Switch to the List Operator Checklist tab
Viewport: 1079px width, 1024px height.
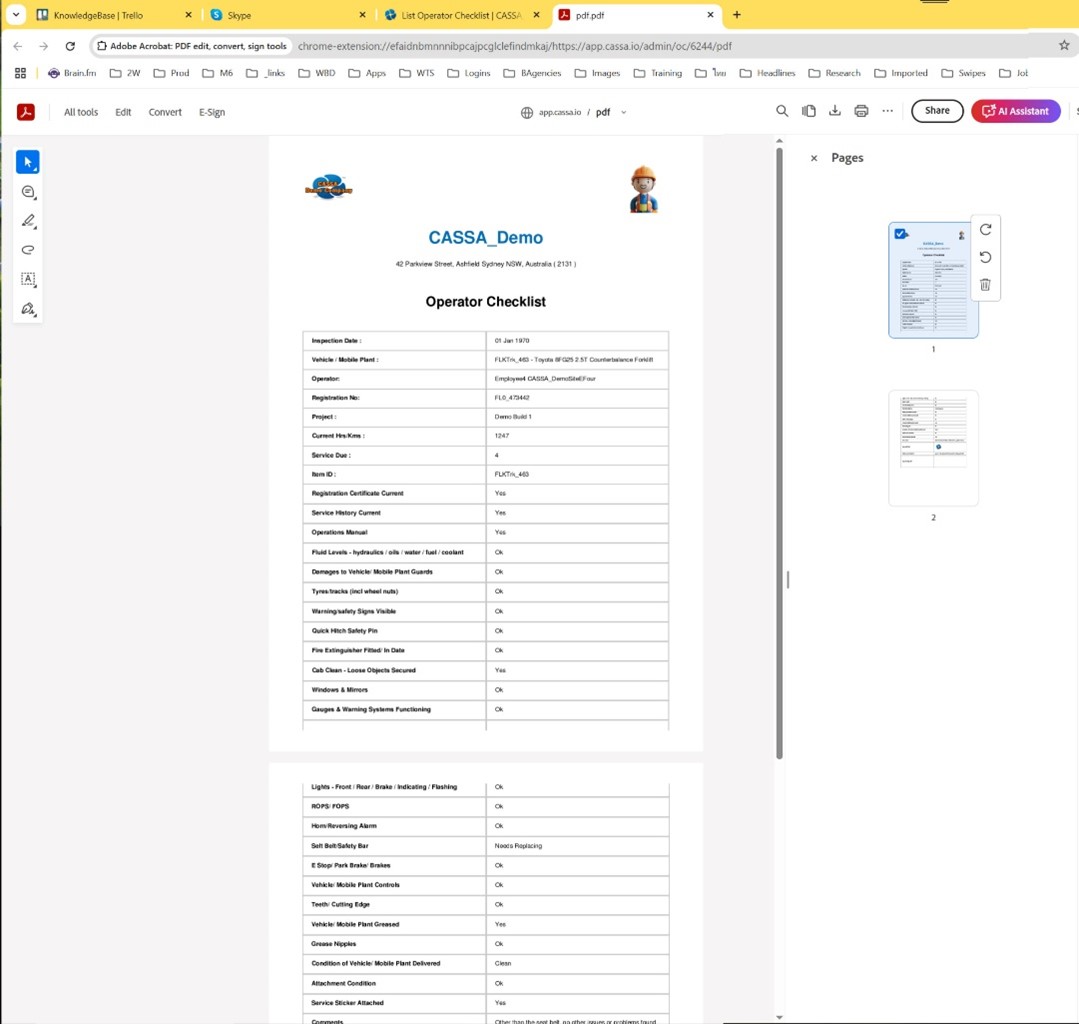462,15
